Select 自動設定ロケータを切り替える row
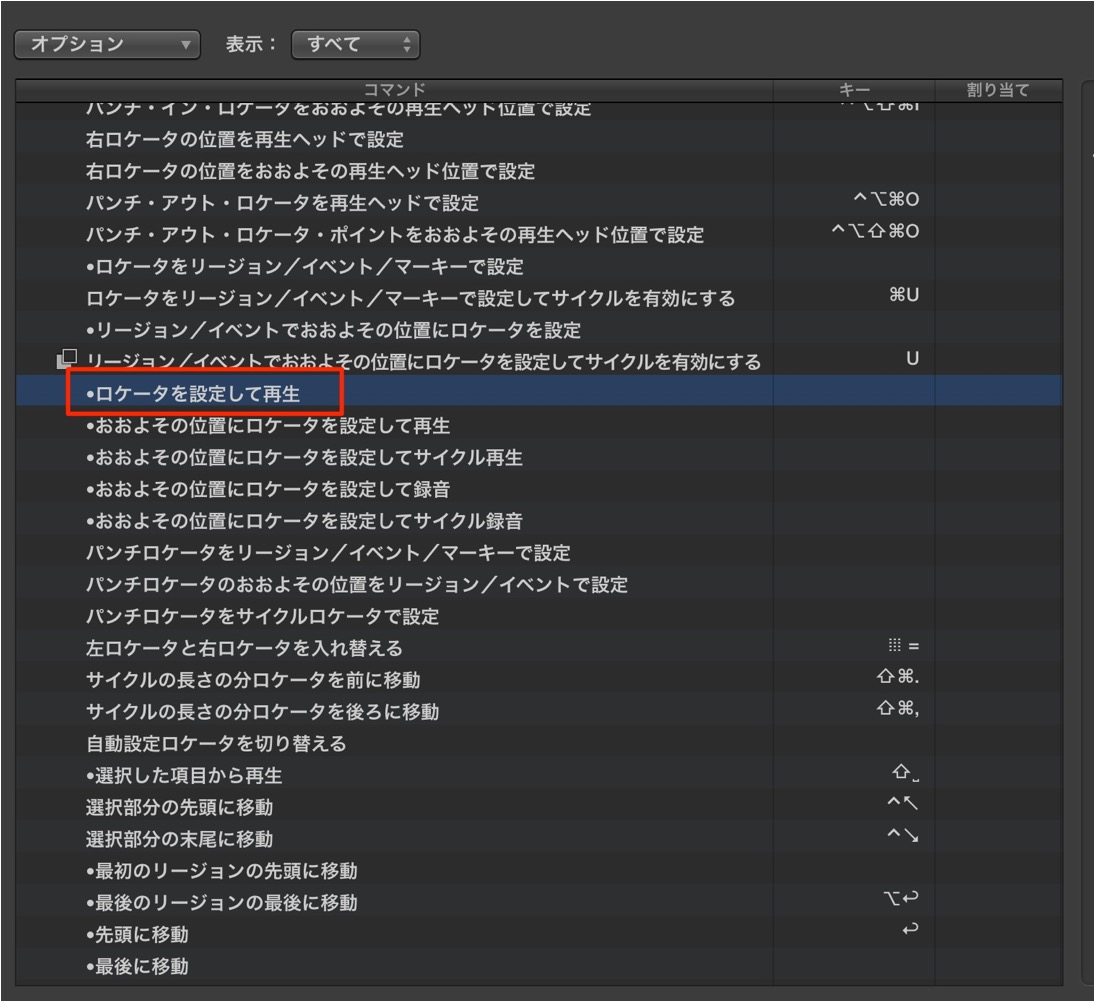This screenshot has width=1095, height=1002. 539,744
